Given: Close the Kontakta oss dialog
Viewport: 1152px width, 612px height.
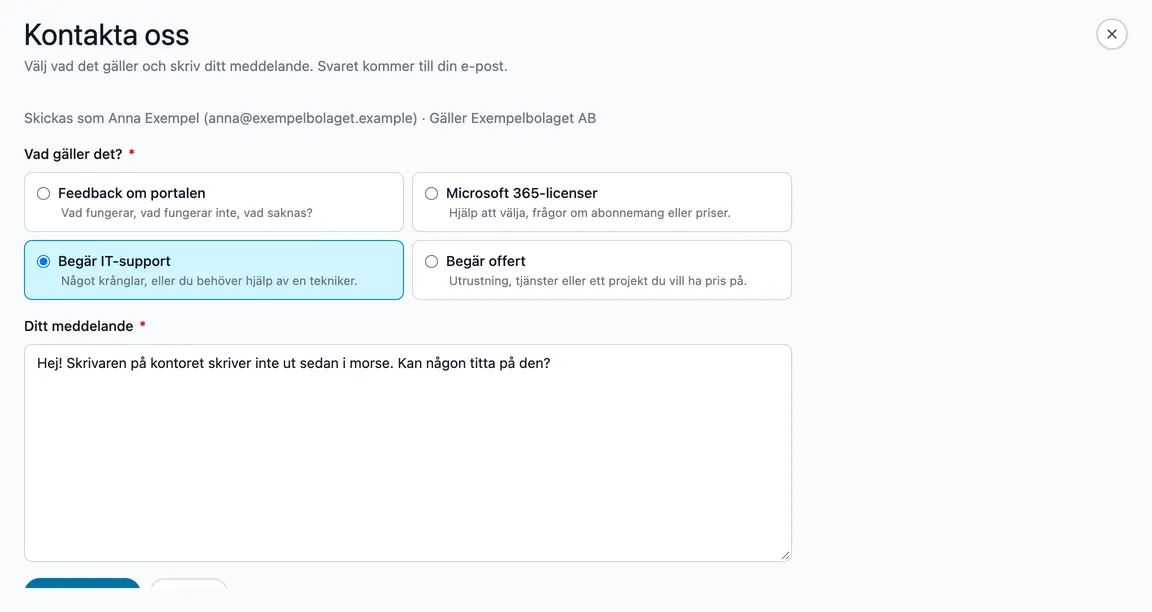Looking at the screenshot, I should (1112, 35).
